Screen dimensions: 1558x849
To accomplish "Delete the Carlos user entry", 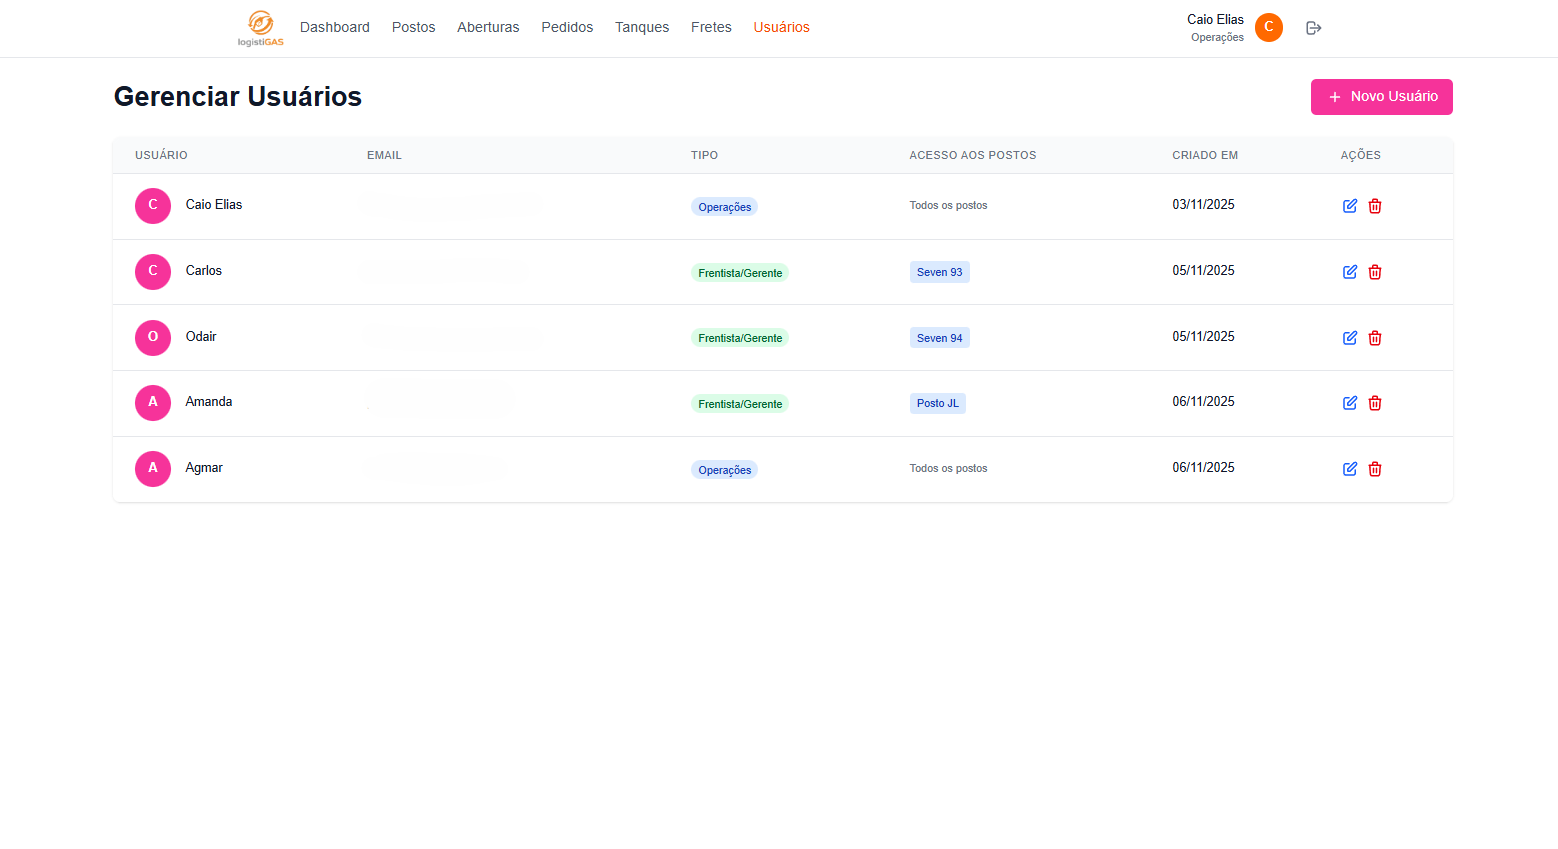I will coord(1375,272).
